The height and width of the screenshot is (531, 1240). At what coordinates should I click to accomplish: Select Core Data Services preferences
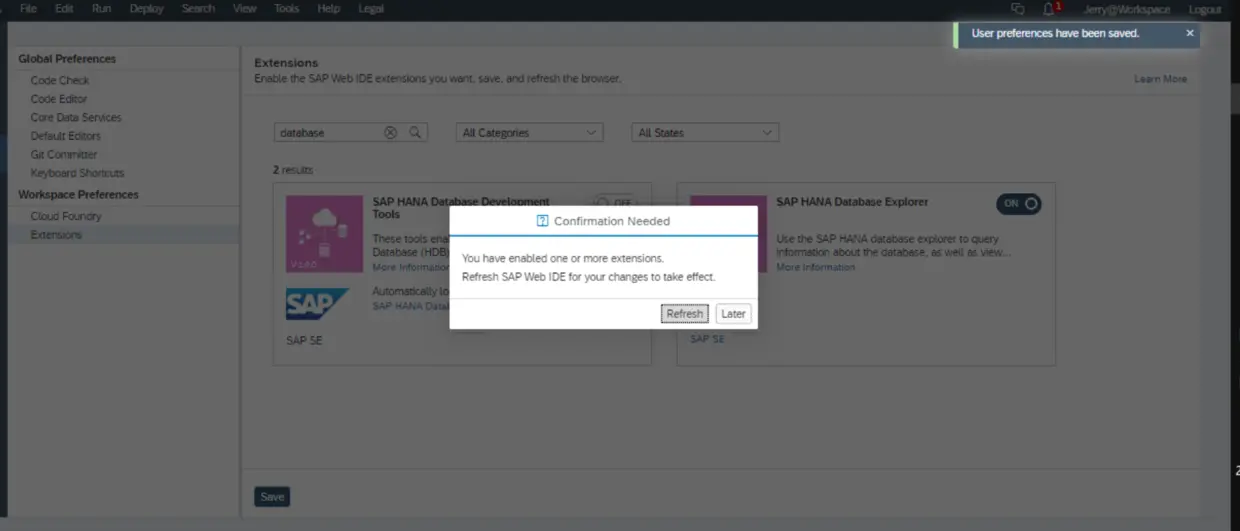(x=76, y=117)
